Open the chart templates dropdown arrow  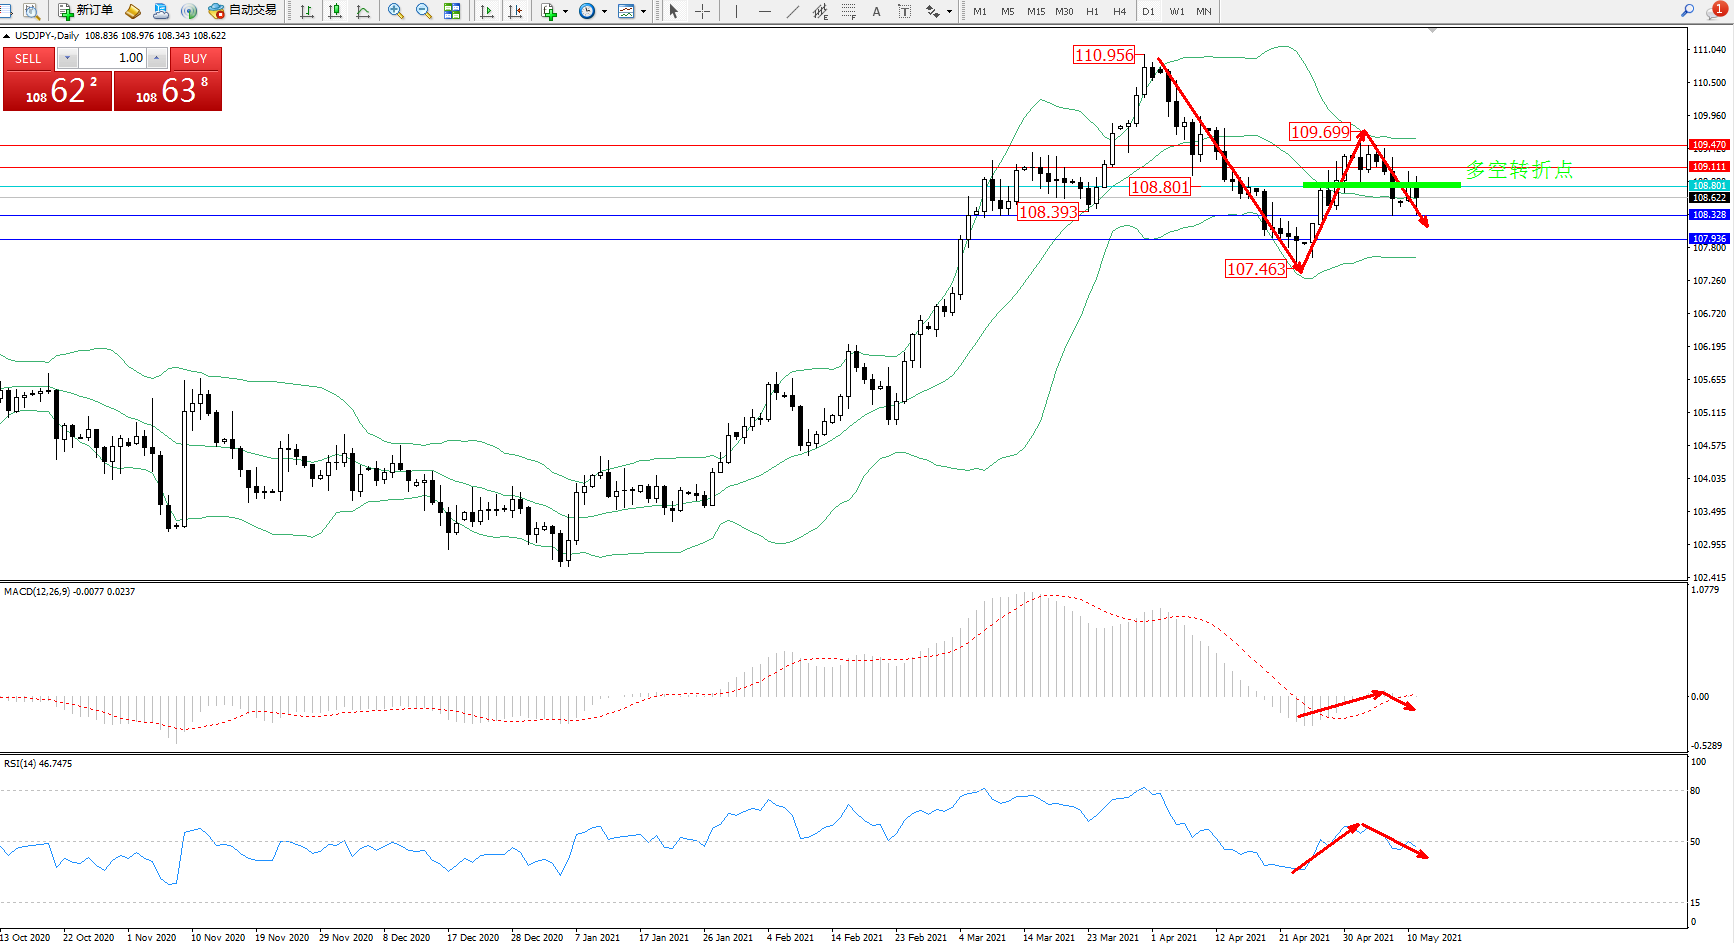coord(643,12)
